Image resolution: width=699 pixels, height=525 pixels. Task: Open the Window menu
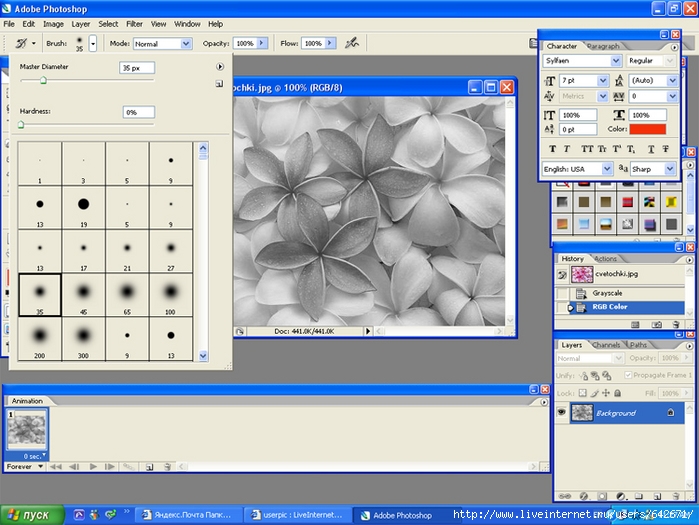pyautogui.click(x=187, y=24)
